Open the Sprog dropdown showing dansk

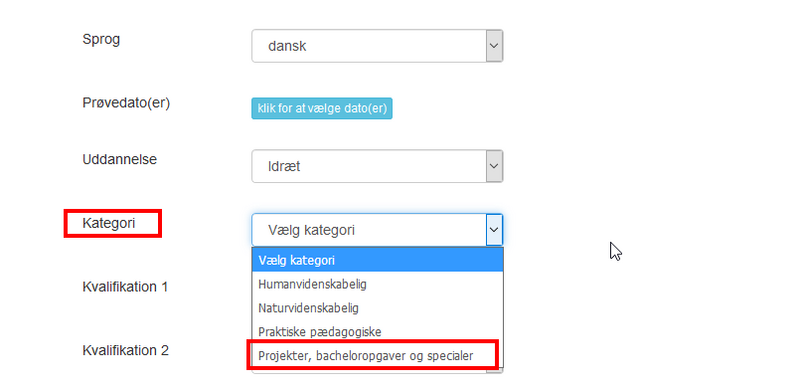tap(377, 46)
